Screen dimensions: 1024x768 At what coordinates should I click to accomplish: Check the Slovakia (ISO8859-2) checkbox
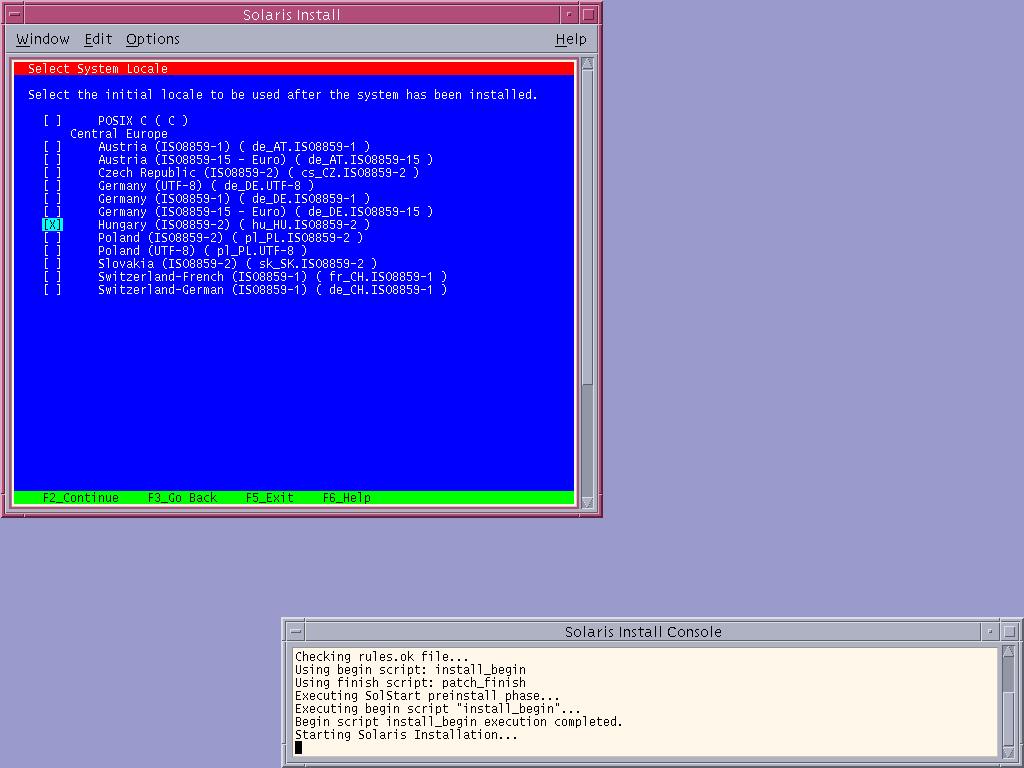[52, 264]
